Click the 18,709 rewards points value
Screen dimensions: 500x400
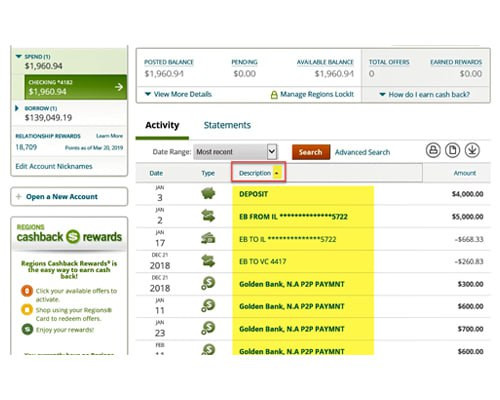tap(26, 147)
